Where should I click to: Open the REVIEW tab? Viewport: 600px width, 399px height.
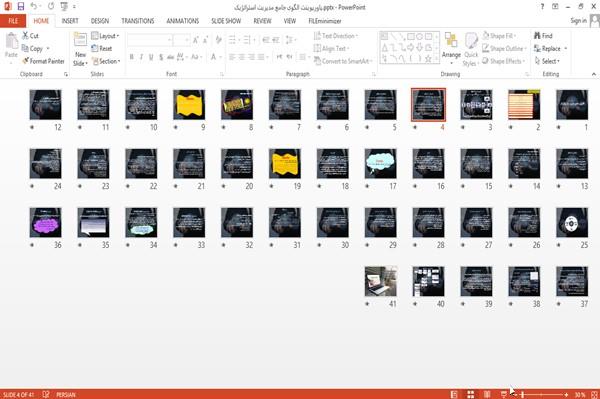pyautogui.click(x=262, y=21)
